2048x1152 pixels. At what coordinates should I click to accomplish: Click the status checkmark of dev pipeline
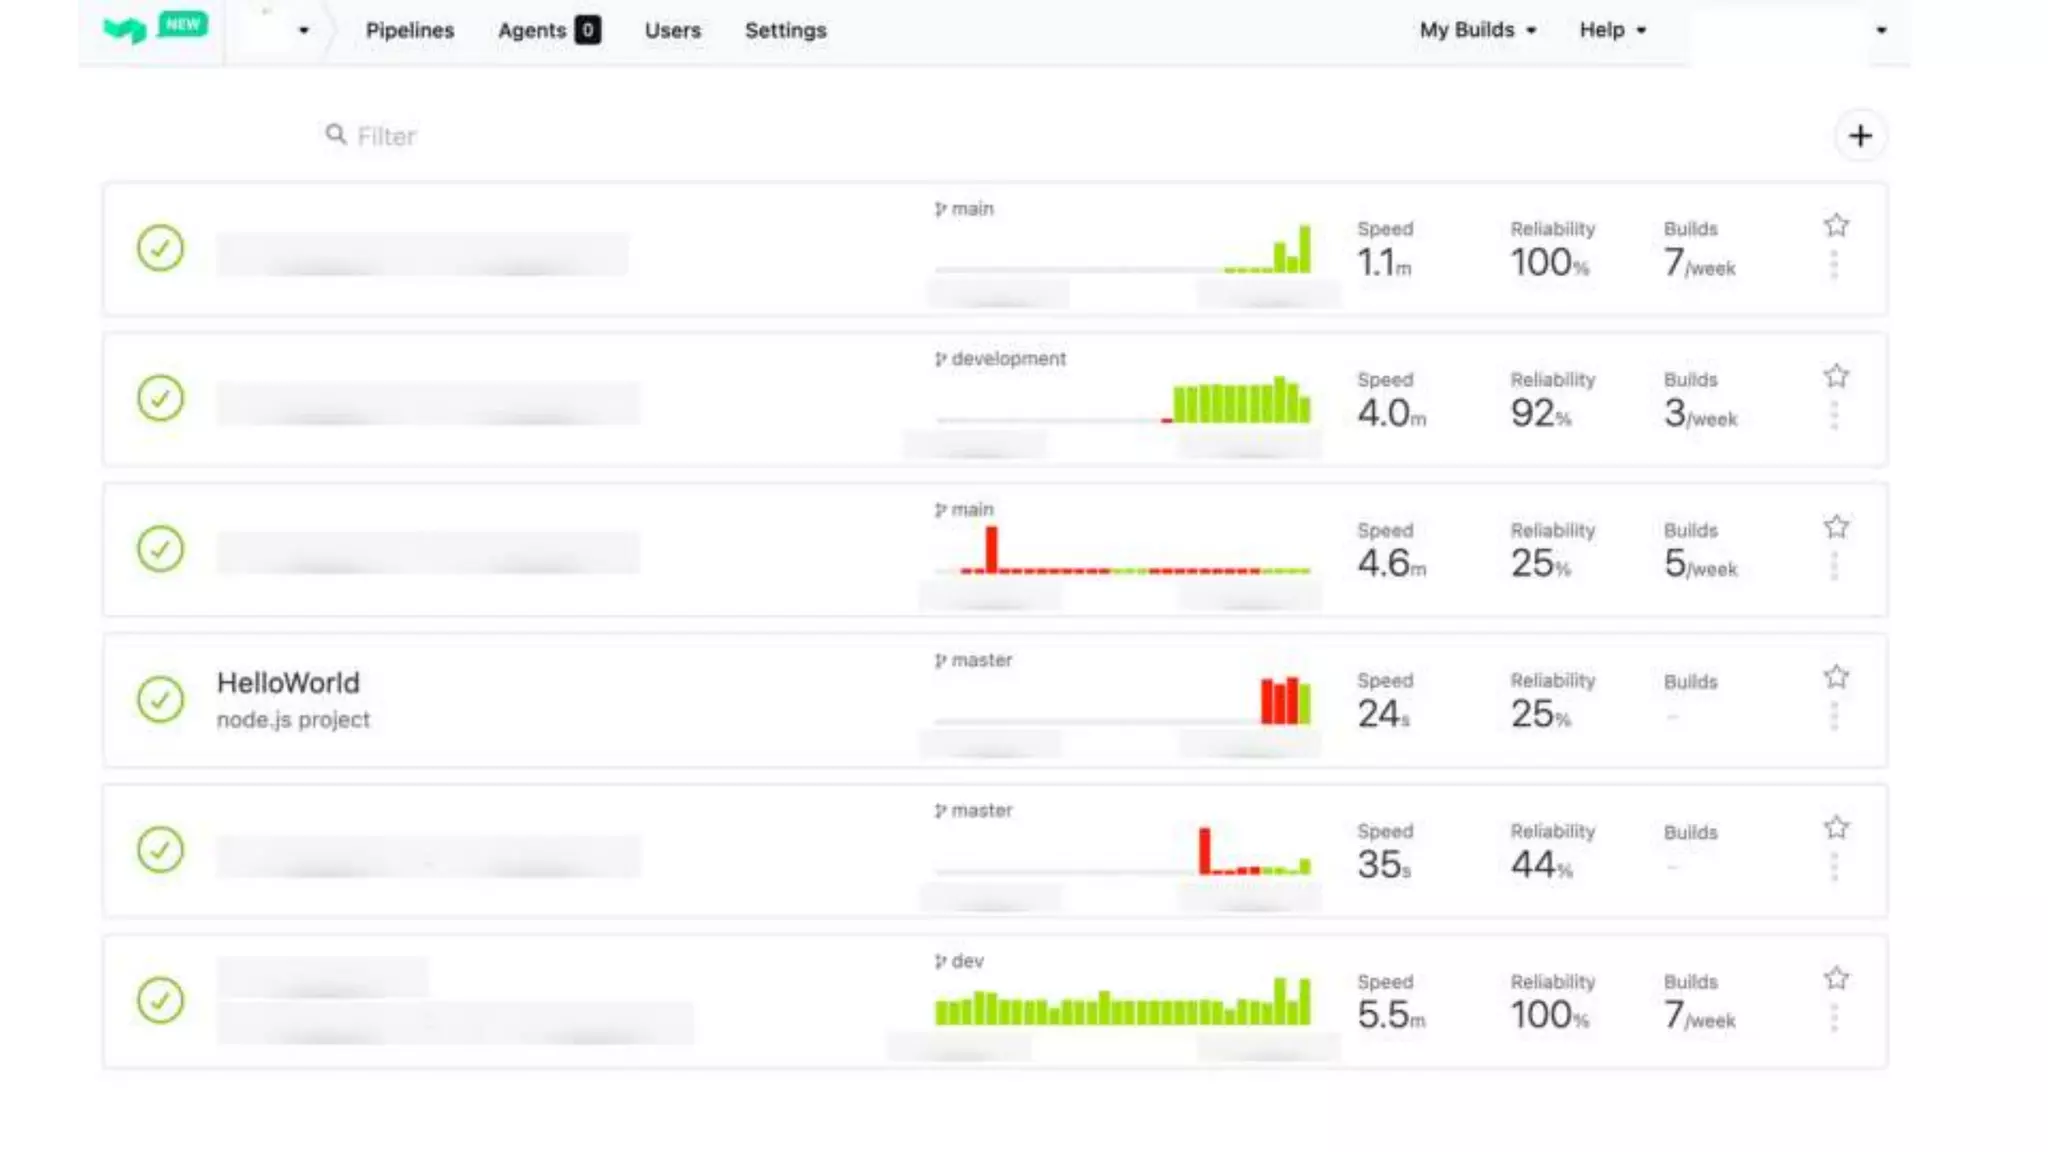coord(160,1000)
